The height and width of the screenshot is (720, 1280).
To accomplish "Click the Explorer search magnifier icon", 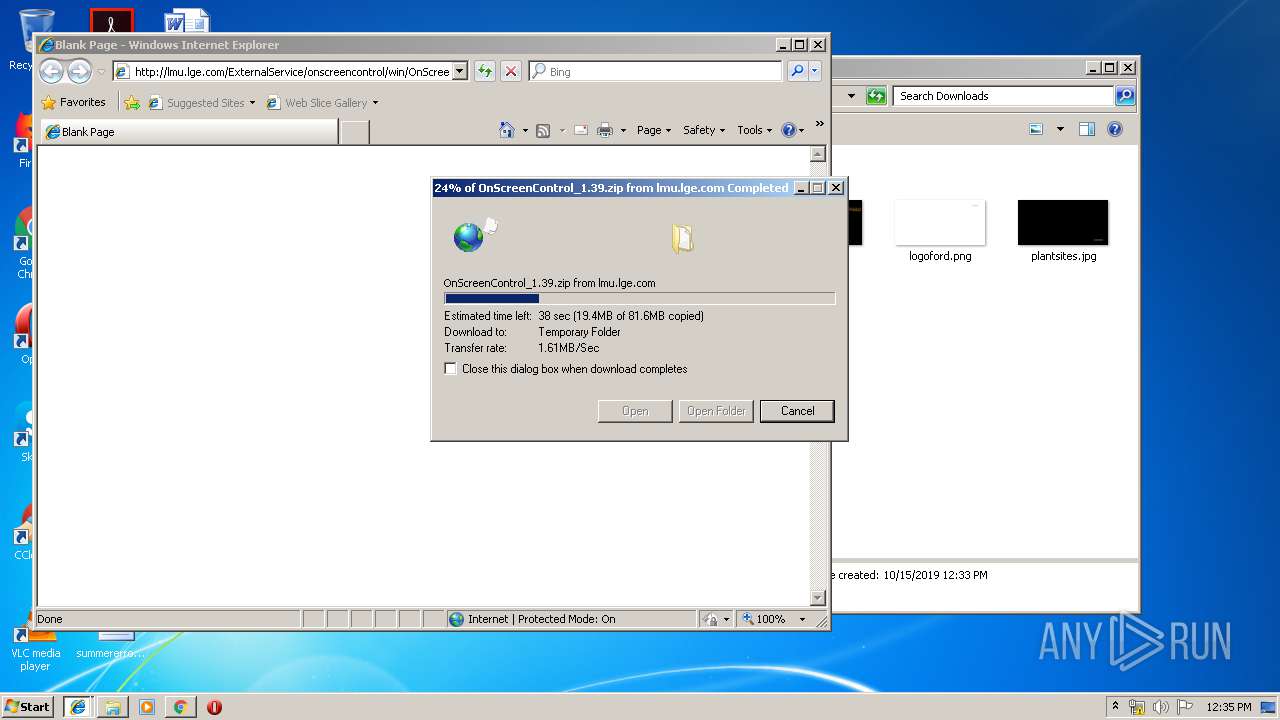I will pos(1125,96).
